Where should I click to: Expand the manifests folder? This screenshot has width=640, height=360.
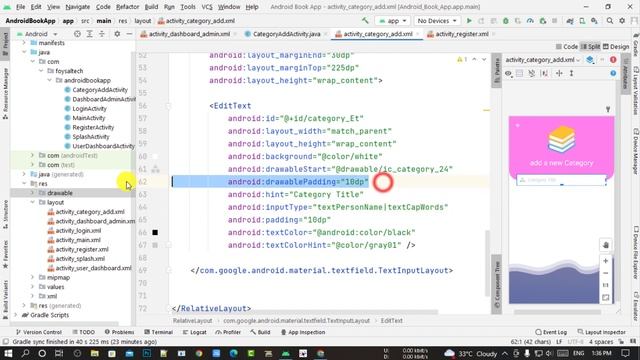(x=24, y=42)
